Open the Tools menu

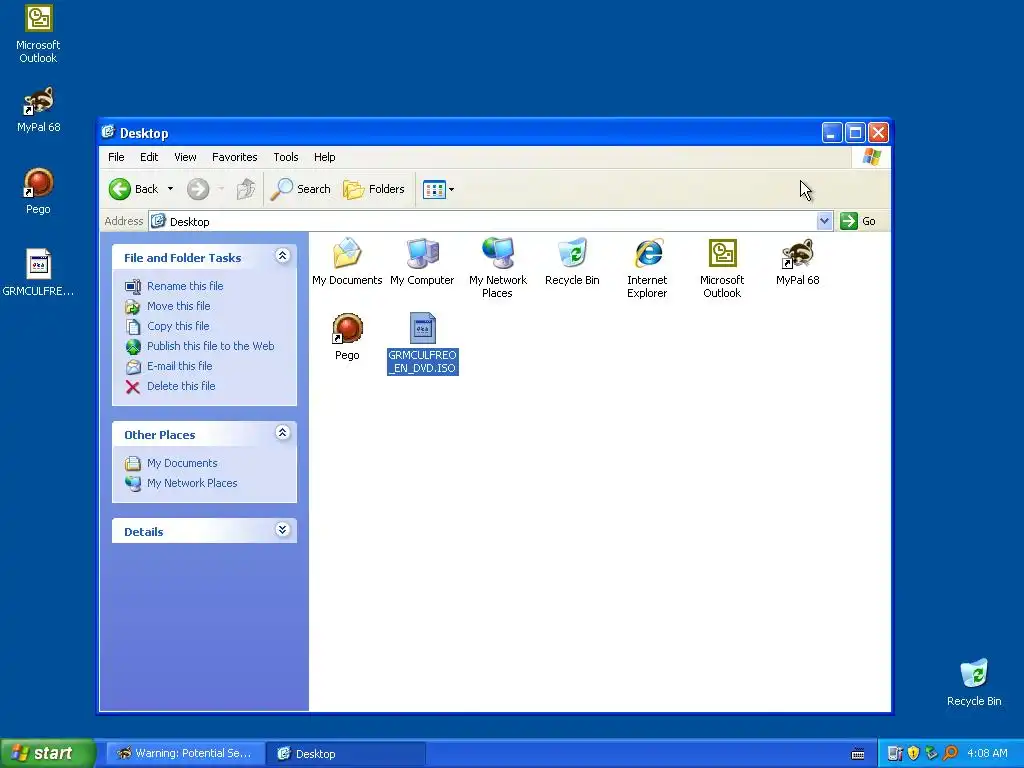285,157
